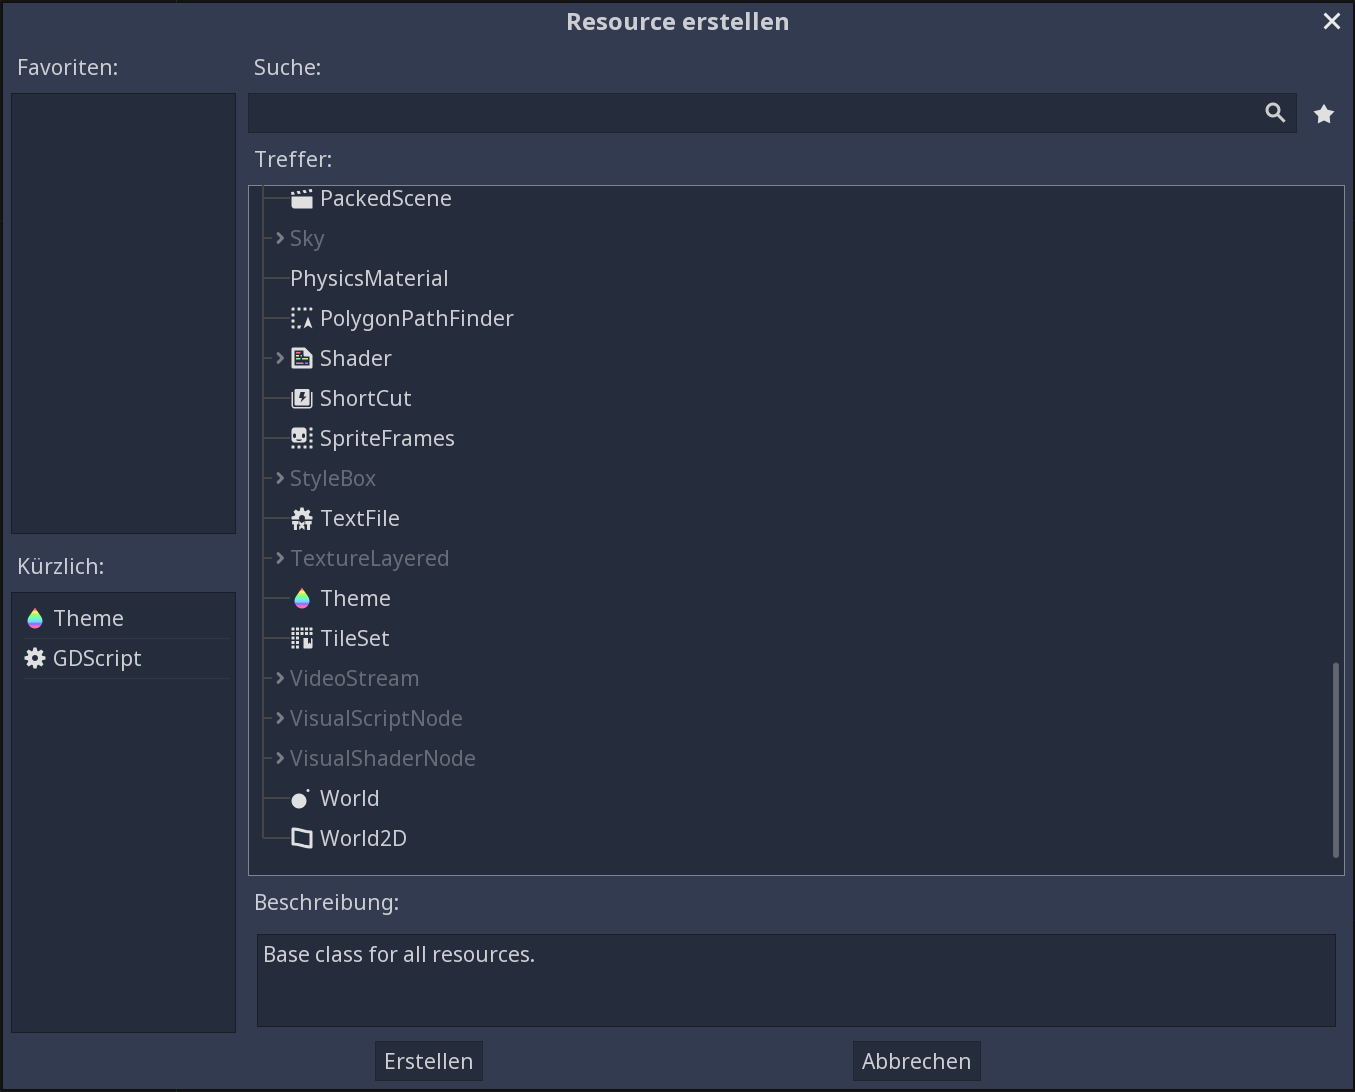Click the StyleBox label
The image size is (1355, 1092).
pyautogui.click(x=333, y=478)
